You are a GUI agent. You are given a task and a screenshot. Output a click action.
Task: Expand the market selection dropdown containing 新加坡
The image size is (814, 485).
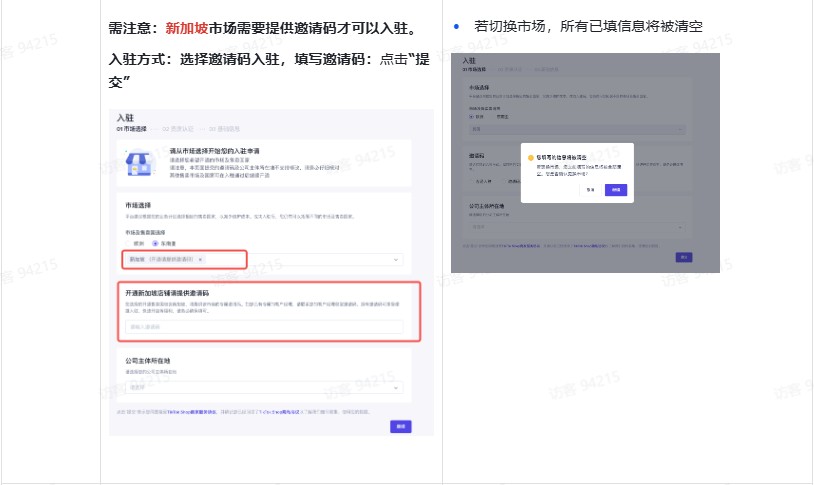pyautogui.click(x=395, y=259)
